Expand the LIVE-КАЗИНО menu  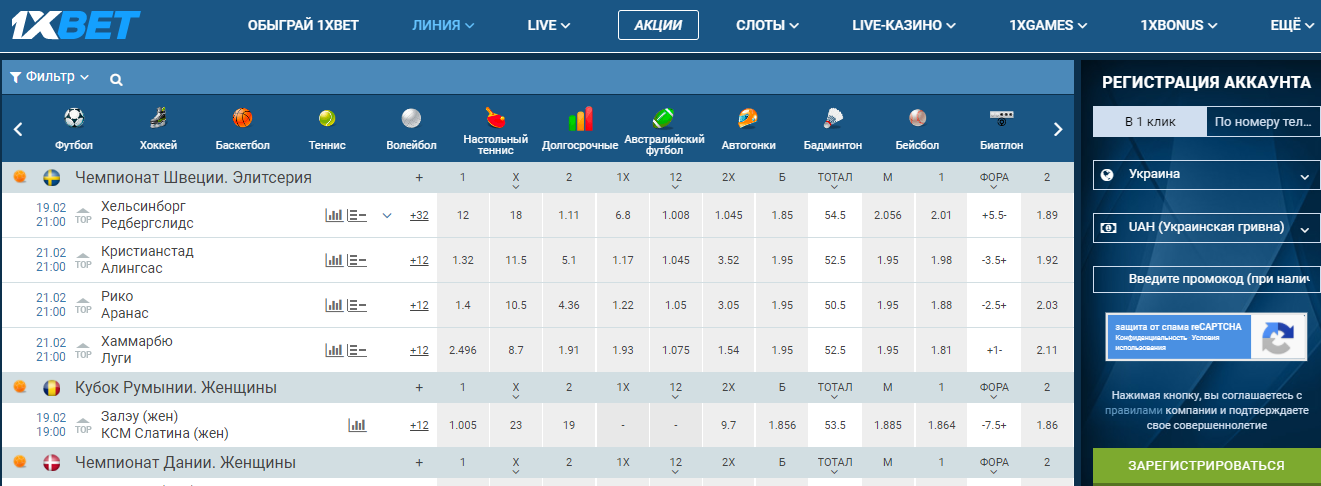[904, 25]
